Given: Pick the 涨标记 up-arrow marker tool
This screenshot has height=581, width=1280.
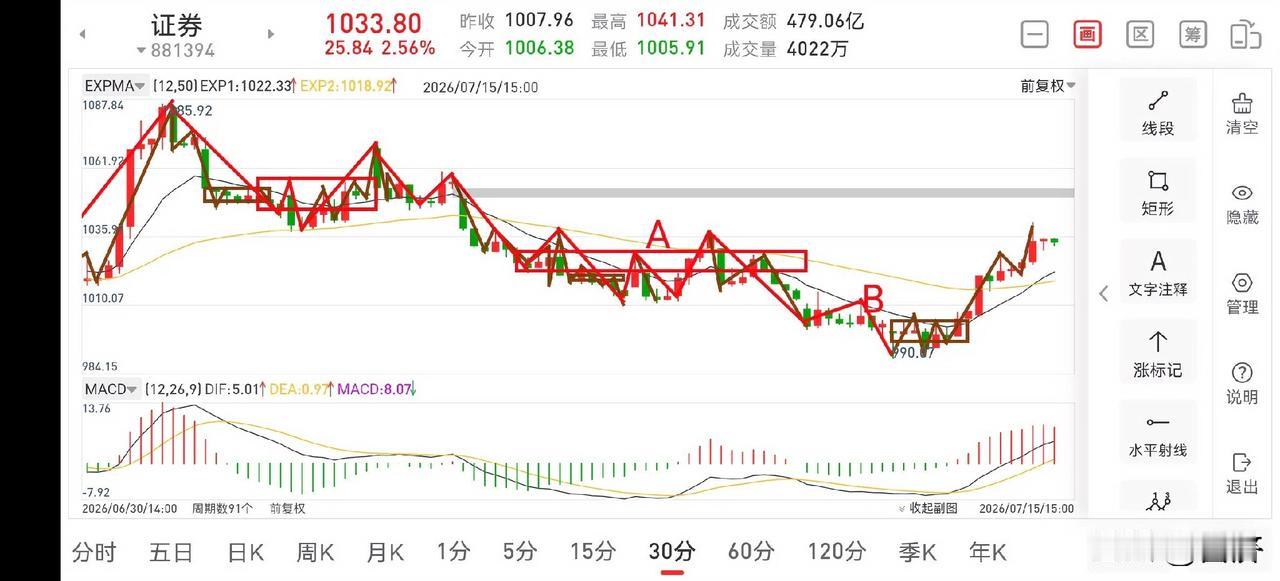Looking at the screenshot, I should (x=1158, y=355).
